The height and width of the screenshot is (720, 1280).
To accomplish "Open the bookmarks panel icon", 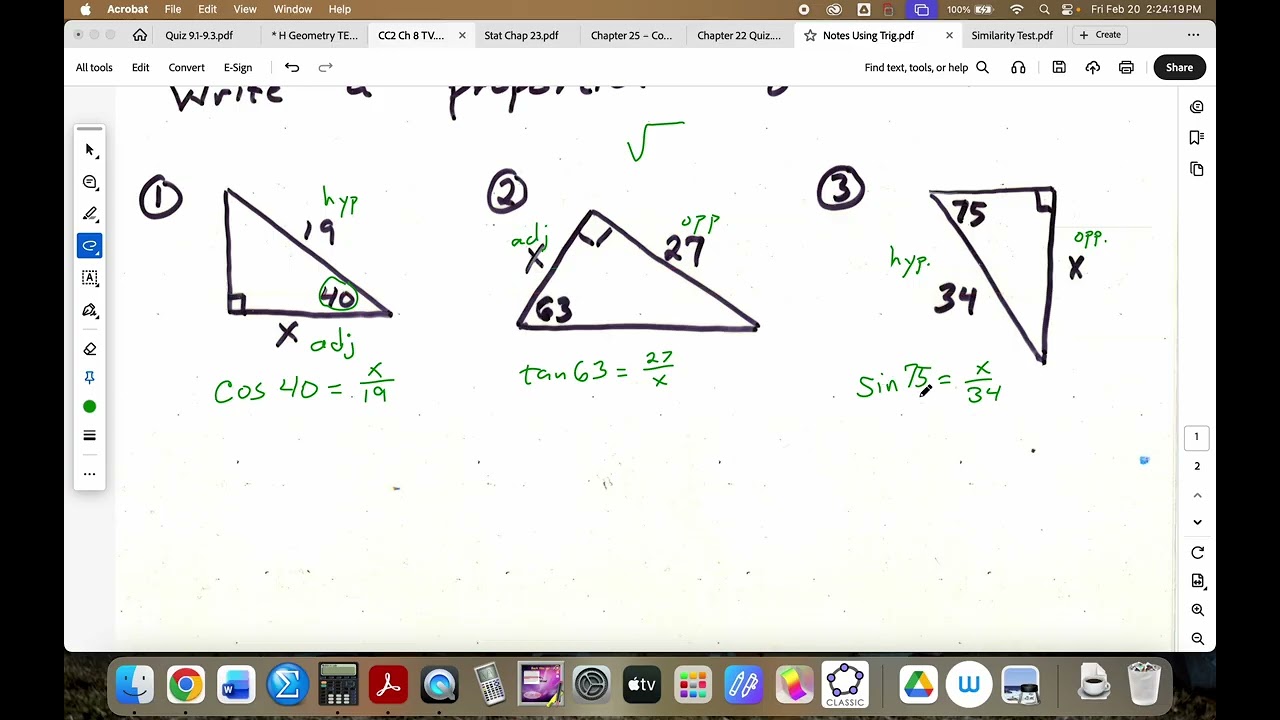I will click(1197, 137).
